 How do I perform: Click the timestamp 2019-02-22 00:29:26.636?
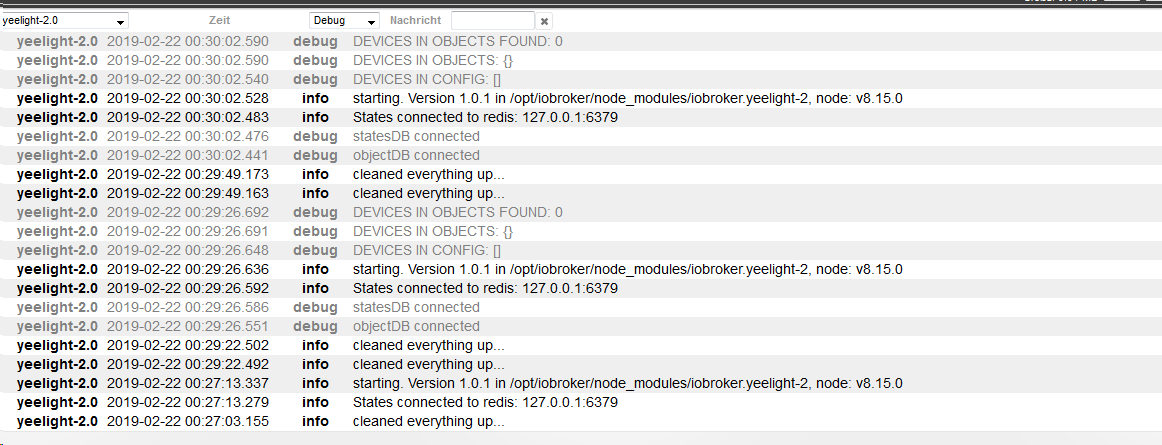(x=188, y=269)
